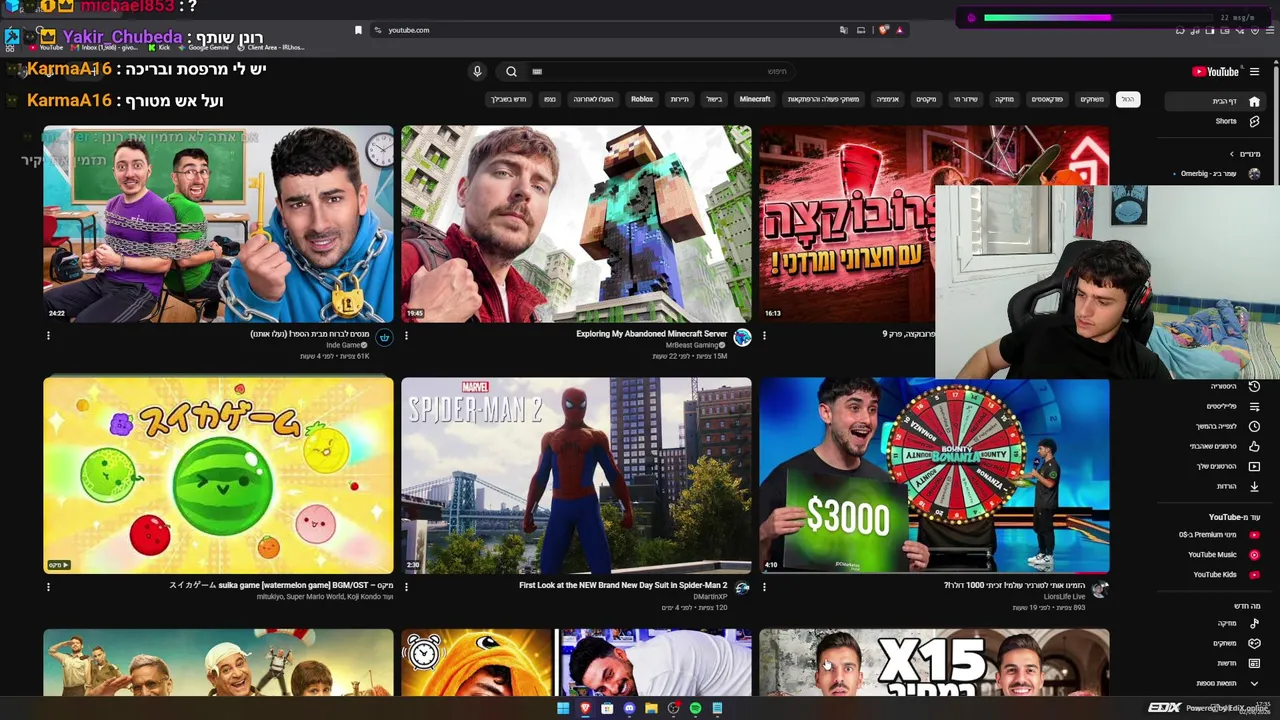The height and width of the screenshot is (720, 1280).
Task: Open the title Exploring My Abandoned Minecraft Server
Action: tap(651, 334)
